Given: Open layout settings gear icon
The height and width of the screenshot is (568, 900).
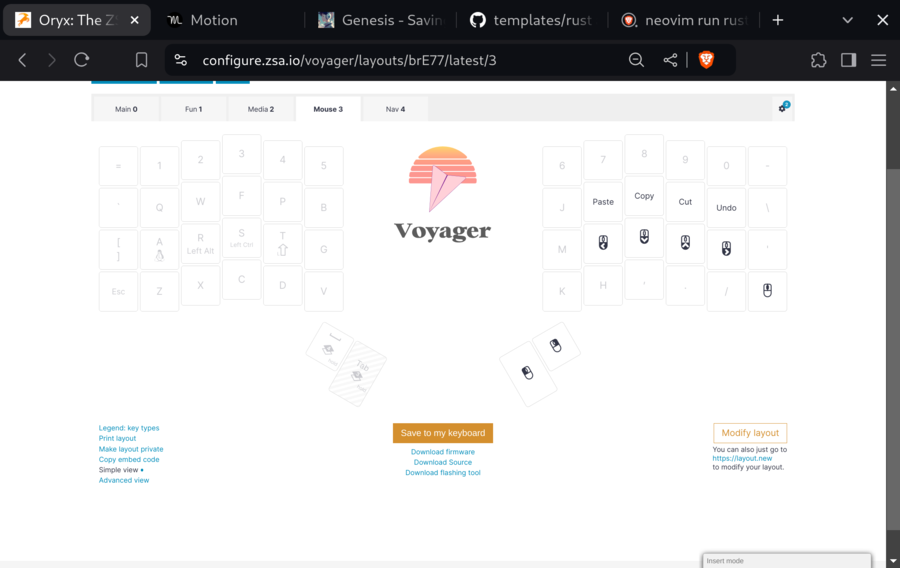Looking at the screenshot, I should coord(783,108).
